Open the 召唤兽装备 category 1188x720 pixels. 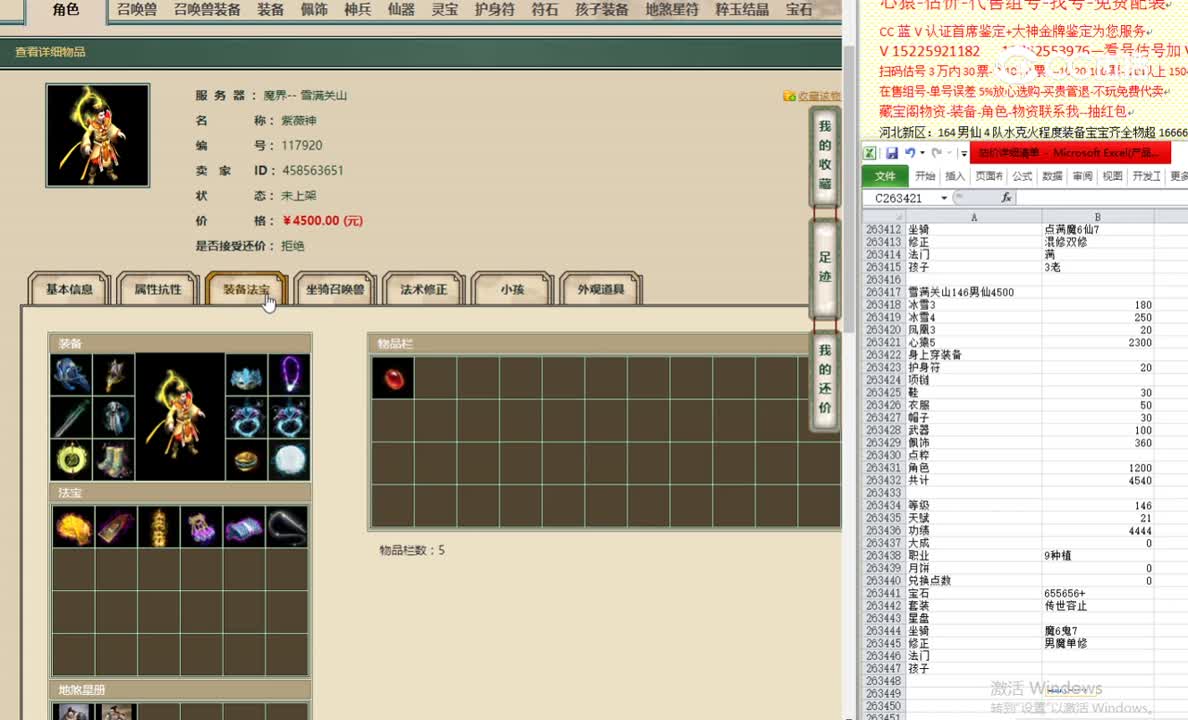pyautogui.click(x=207, y=10)
